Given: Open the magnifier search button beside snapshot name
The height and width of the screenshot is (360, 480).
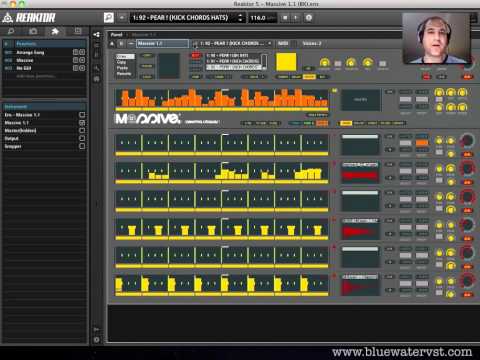Looking at the screenshot, I should (109, 17).
